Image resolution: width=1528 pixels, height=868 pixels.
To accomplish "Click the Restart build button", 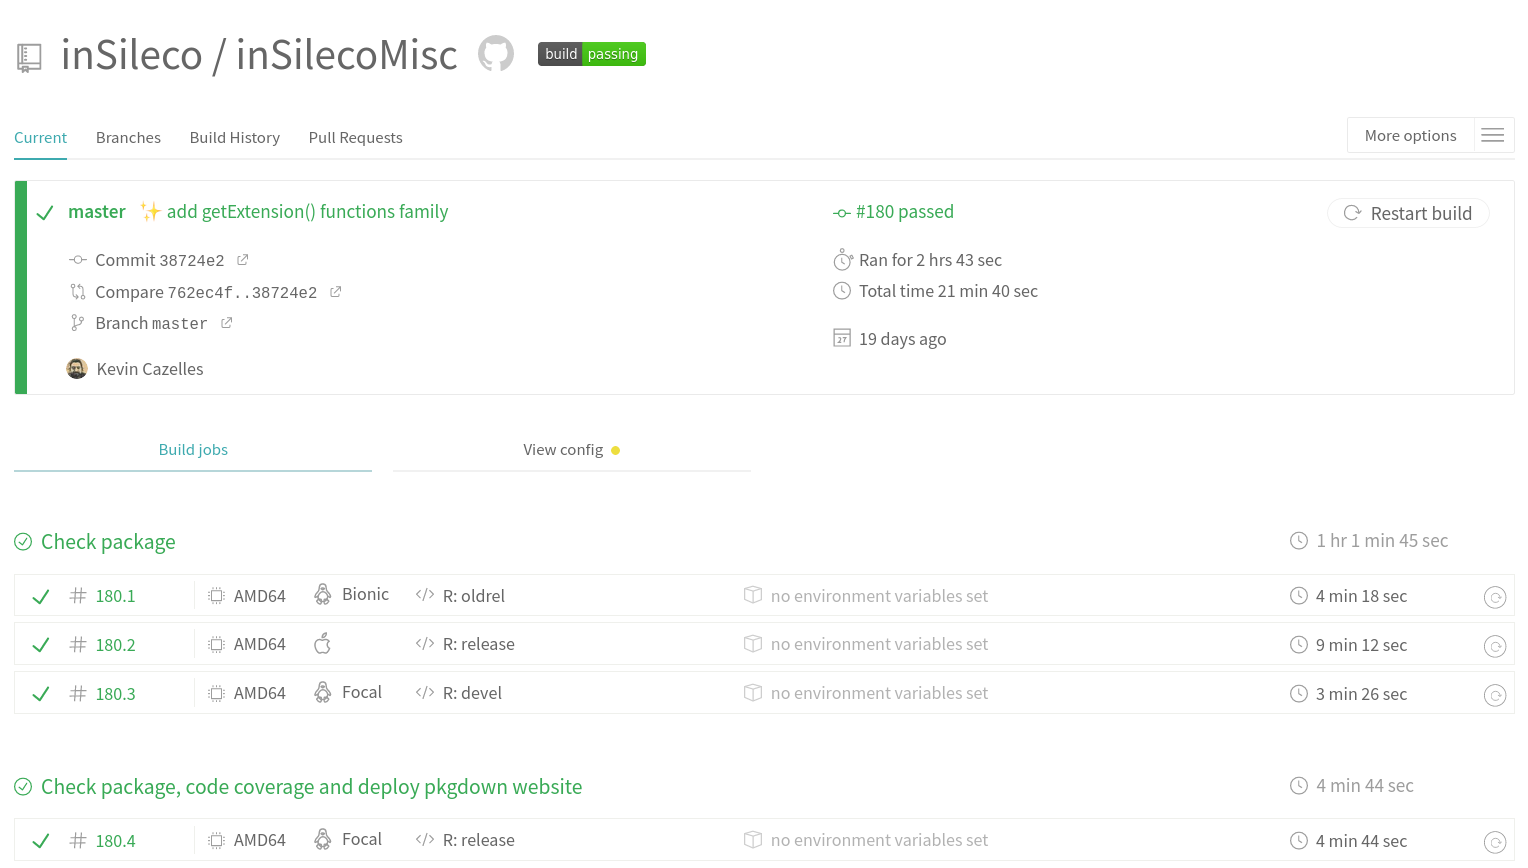I will tap(1408, 213).
